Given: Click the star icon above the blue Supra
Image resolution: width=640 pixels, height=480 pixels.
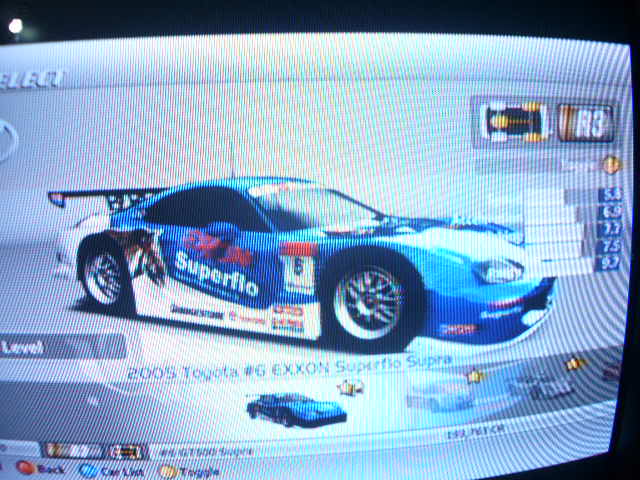Looking at the screenshot, I should coord(351,388).
